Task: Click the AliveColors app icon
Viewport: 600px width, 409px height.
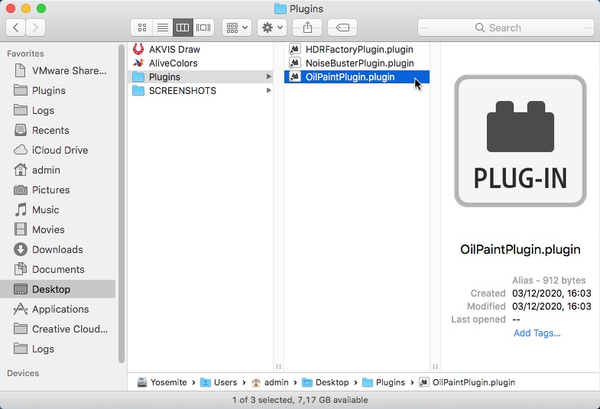Action: pyautogui.click(x=138, y=63)
